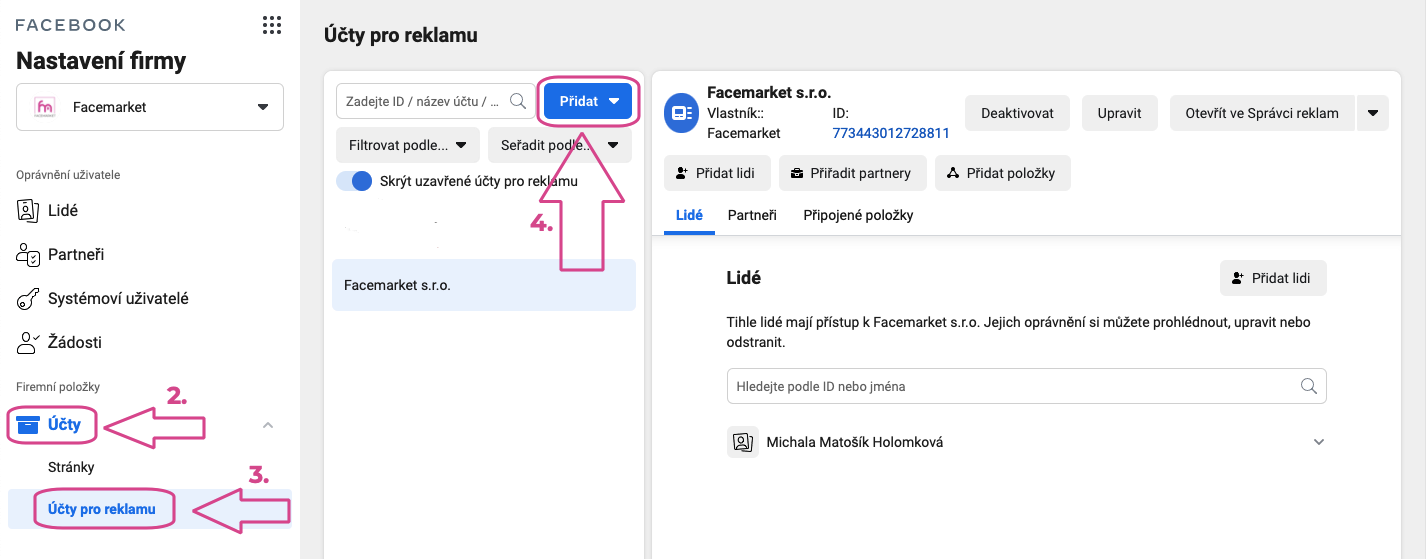1426x559 pixels.
Task: Click the Účty archive box icon
Action: 28,425
